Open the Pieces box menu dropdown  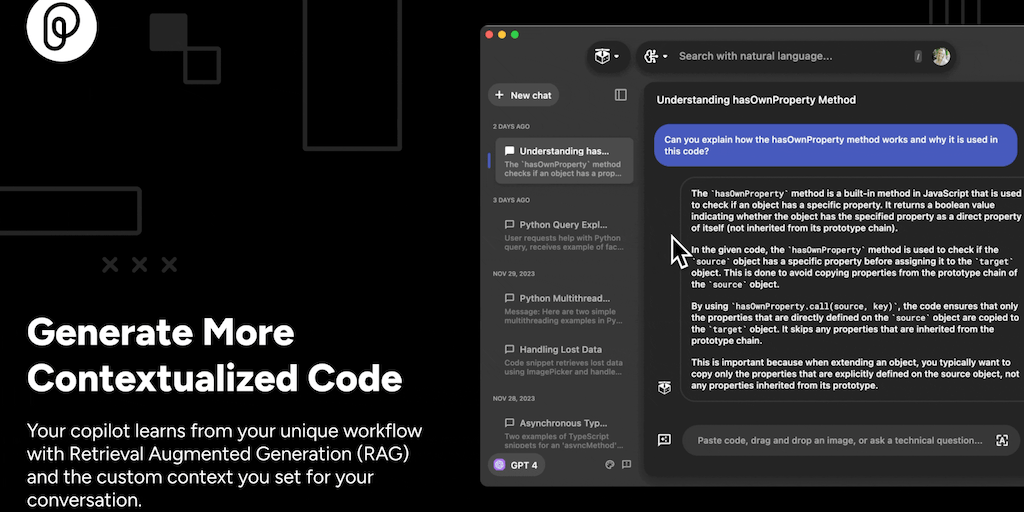(607, 57)
